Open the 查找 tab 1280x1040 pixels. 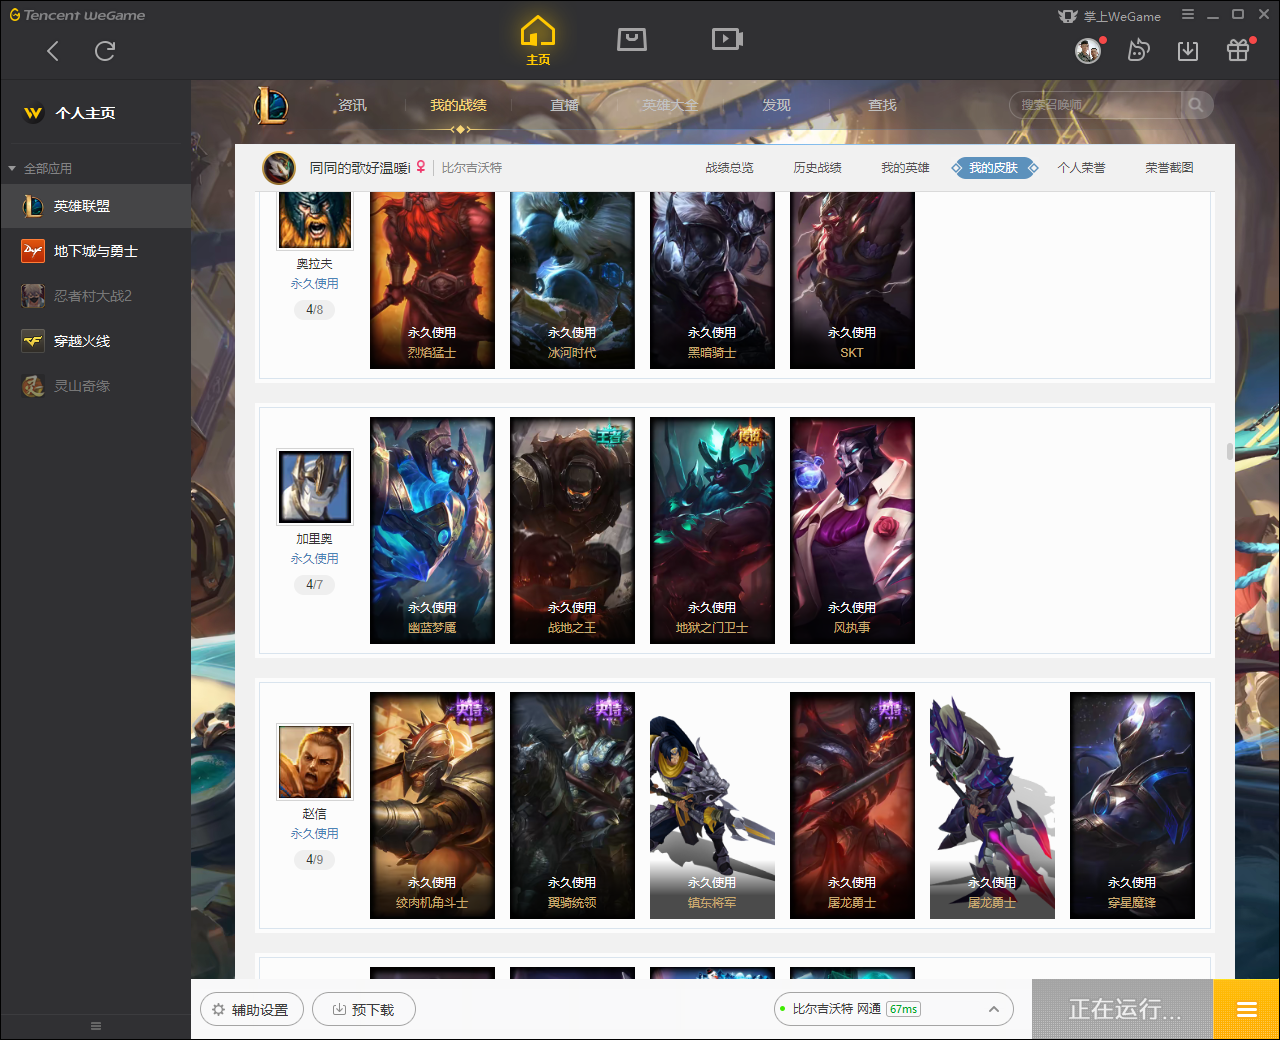coord(882,105)
